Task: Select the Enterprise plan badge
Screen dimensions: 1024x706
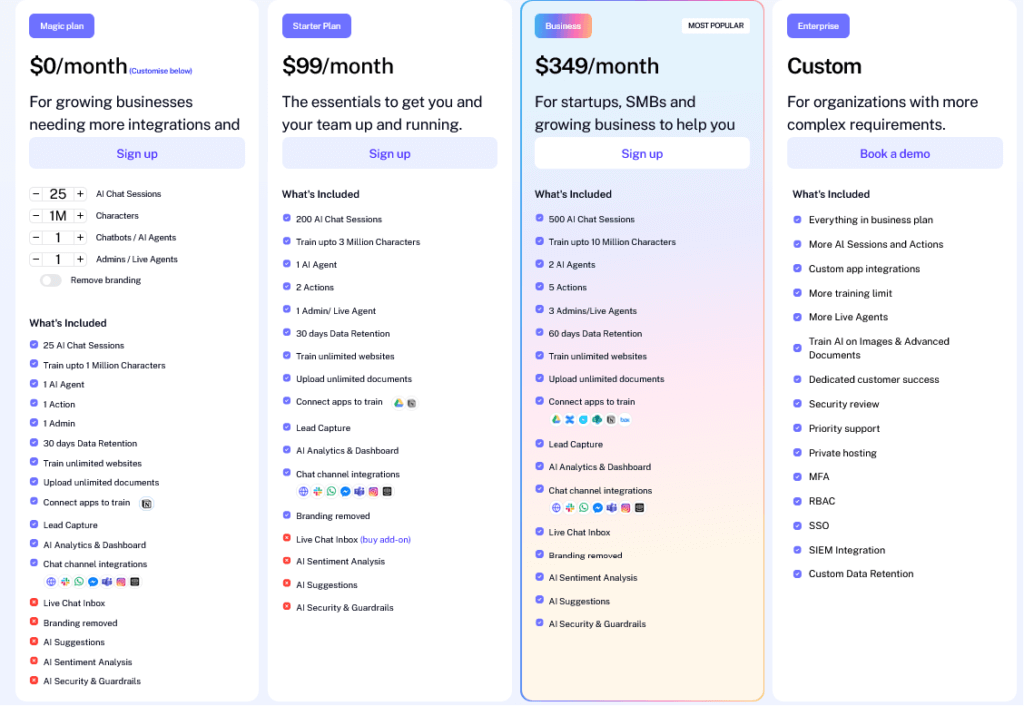Action: click(817, 25)
